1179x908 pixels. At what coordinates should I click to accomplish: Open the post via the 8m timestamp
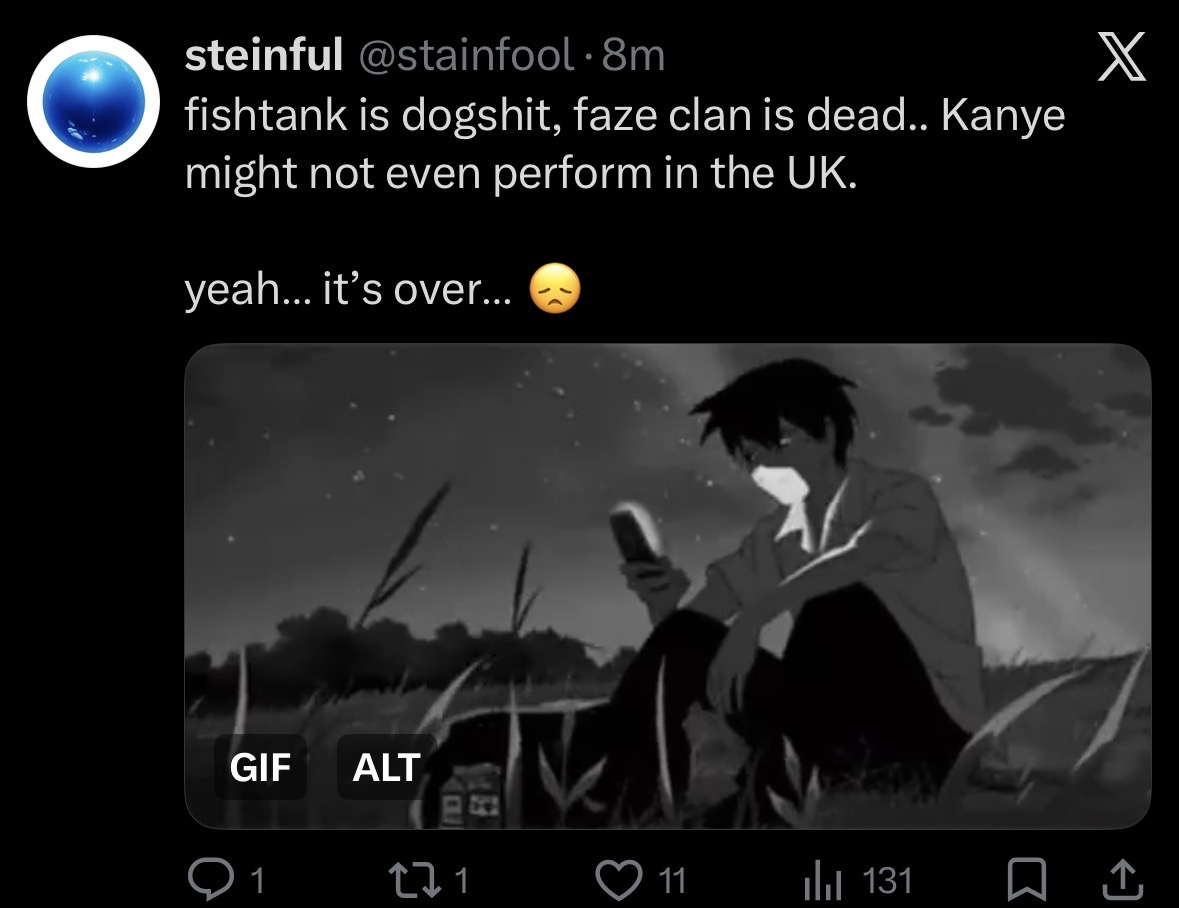pyautogui.click(x=633, y=56)
